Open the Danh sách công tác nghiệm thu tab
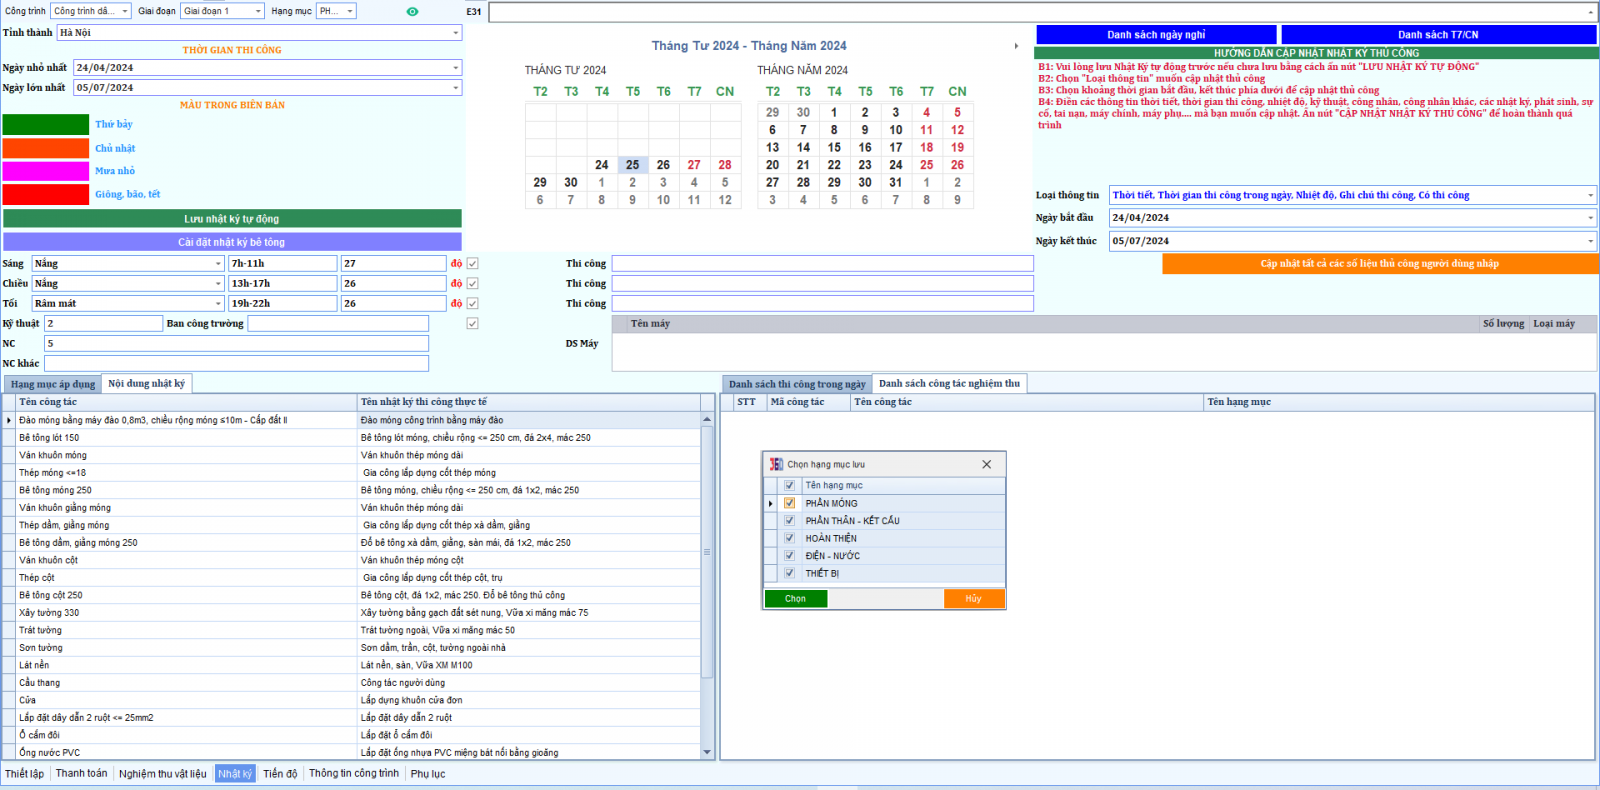This screenshot has width=1600, height=790. point(949,384)
